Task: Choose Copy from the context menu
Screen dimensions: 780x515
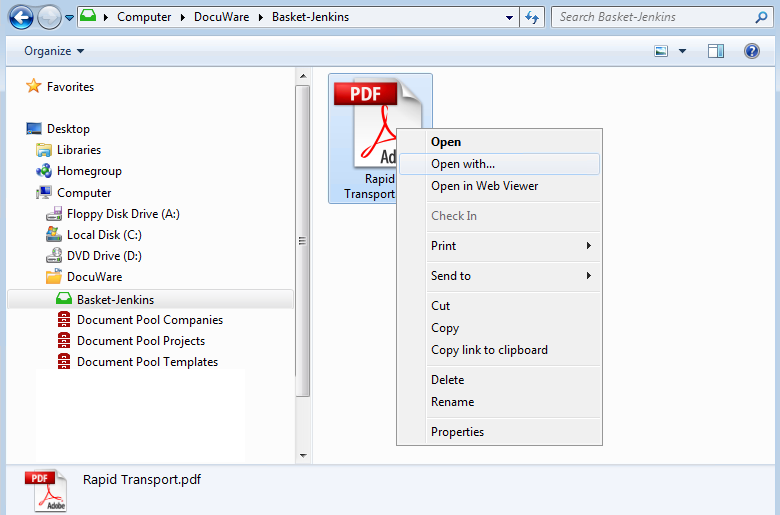Action: [499, 328]
